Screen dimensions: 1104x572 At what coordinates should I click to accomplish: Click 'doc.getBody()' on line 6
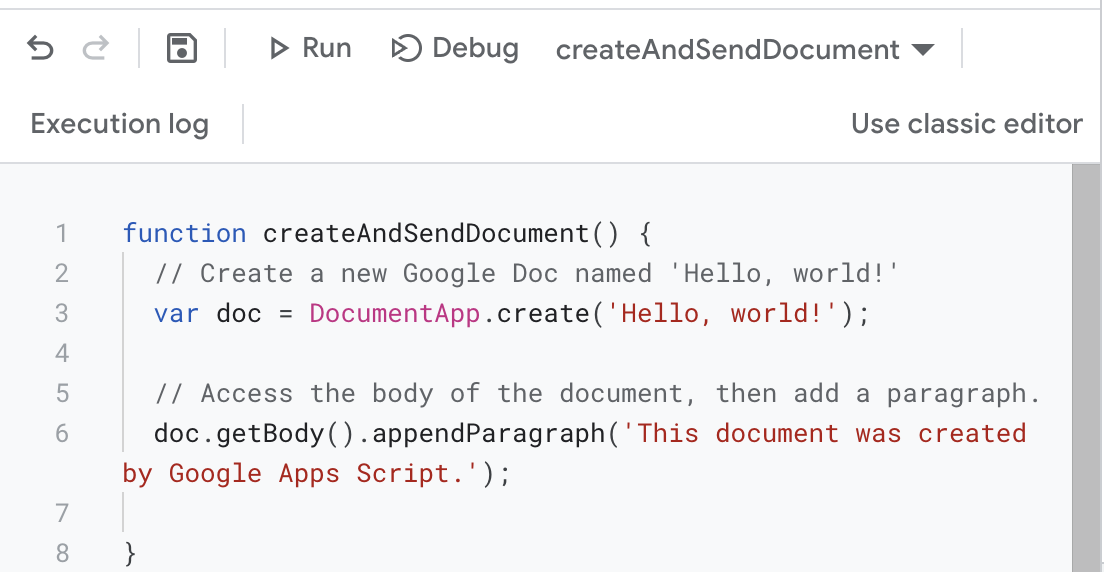pyautogui.click(x=255, y=433)
